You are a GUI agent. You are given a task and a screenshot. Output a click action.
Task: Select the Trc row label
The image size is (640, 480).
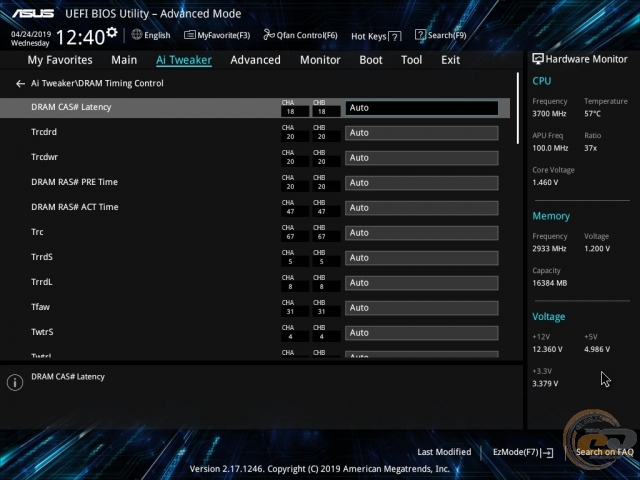click(37, 232)
